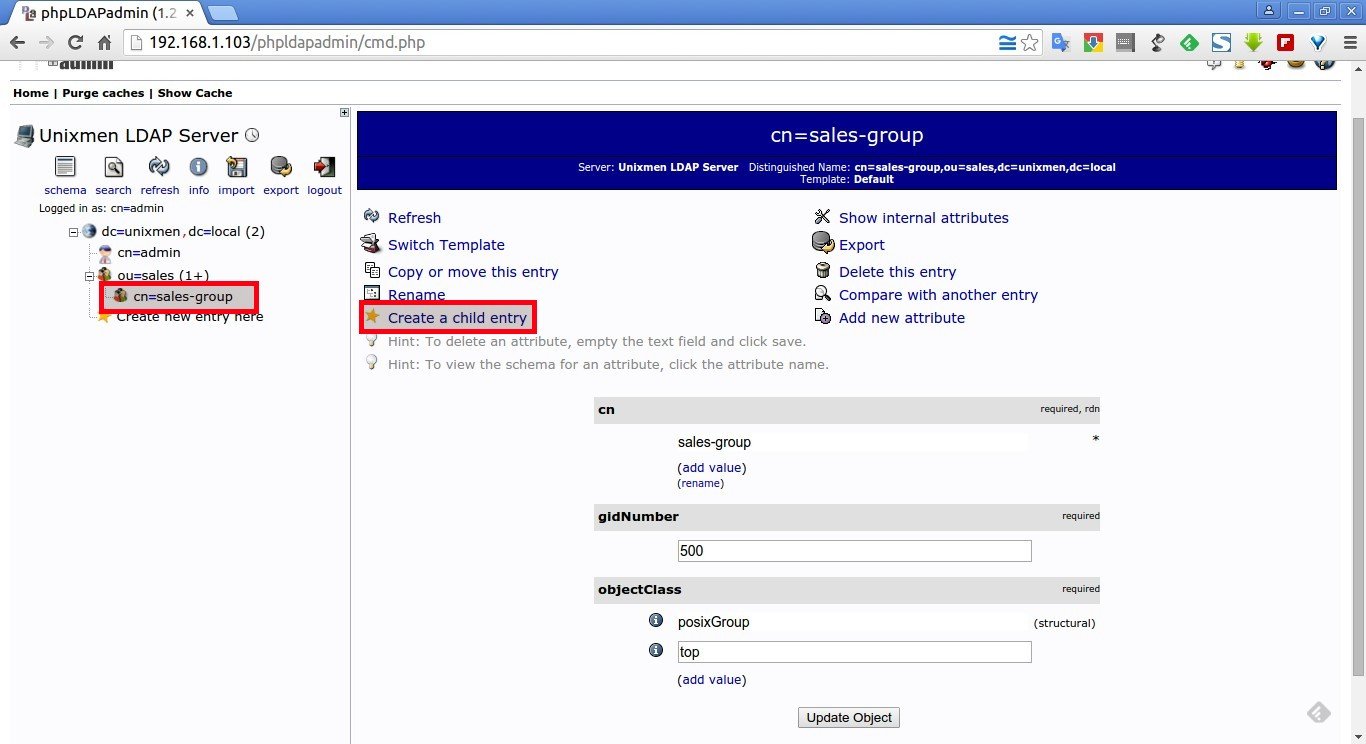Open dc=unixmen,dc=local base entry
The height and width of the screenshot is (744, 1366).
[183, 232]
